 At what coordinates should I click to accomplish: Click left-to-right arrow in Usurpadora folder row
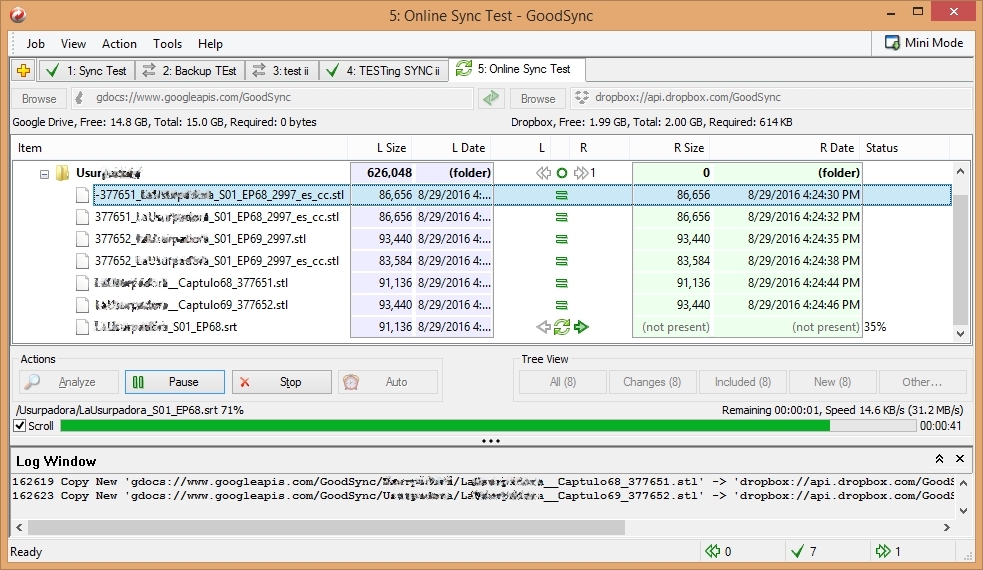coord(581,172)
